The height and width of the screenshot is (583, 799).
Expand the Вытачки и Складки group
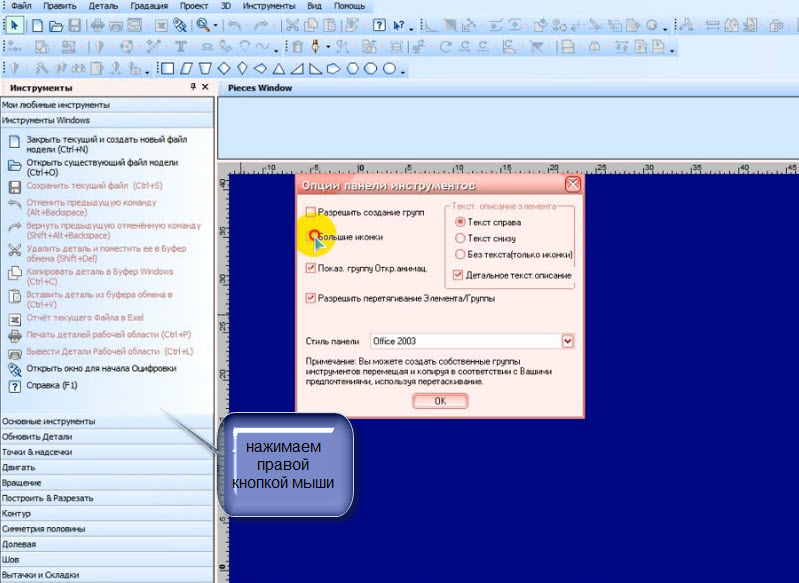107,575
